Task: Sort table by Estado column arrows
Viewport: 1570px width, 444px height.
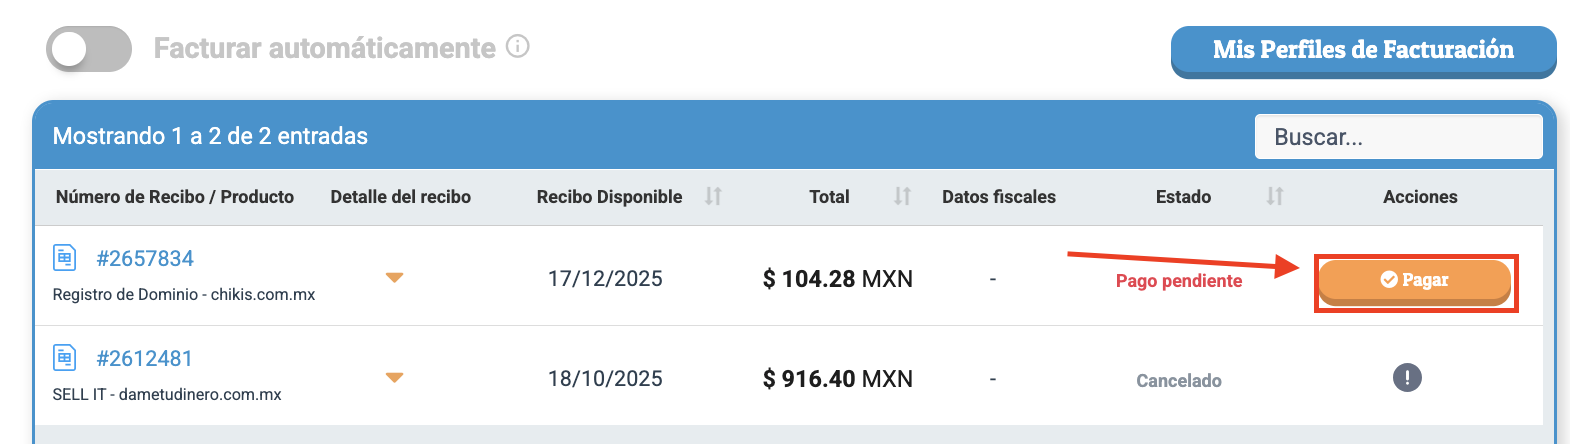Action: click(x=1274, y=196)
